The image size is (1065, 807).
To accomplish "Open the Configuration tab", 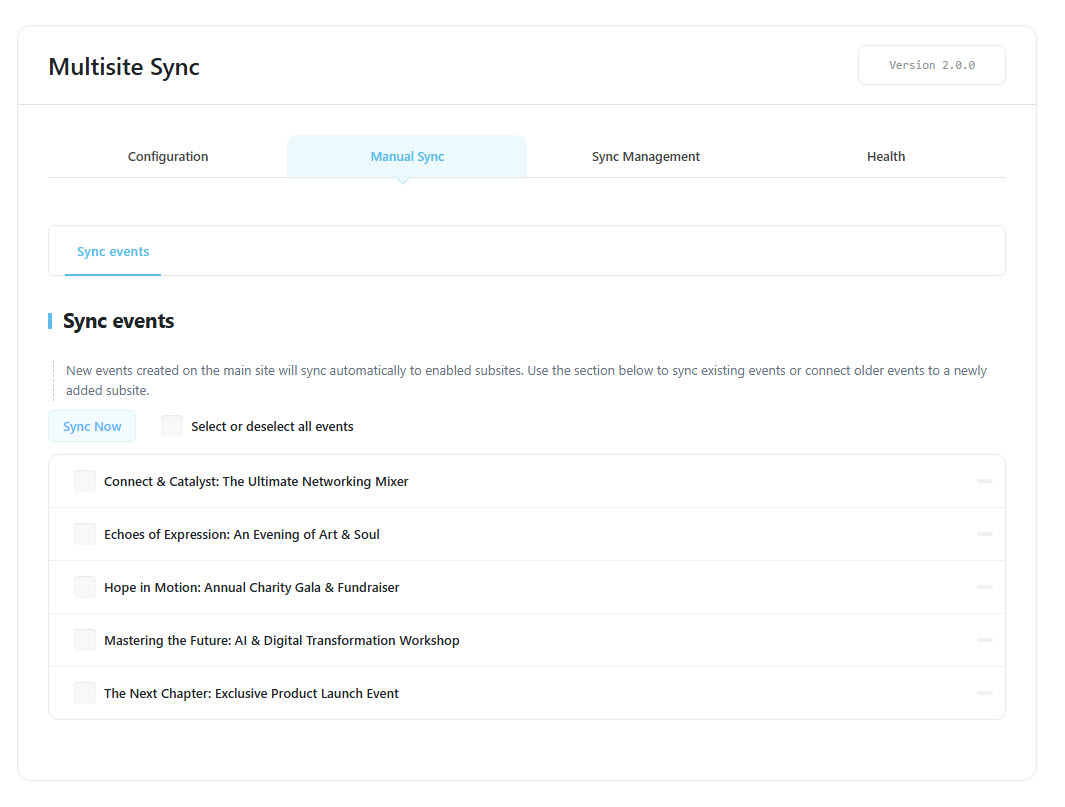I will [168, 156].
